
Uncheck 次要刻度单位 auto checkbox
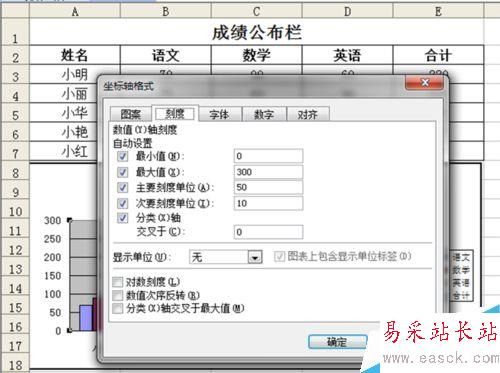[122, 203]
